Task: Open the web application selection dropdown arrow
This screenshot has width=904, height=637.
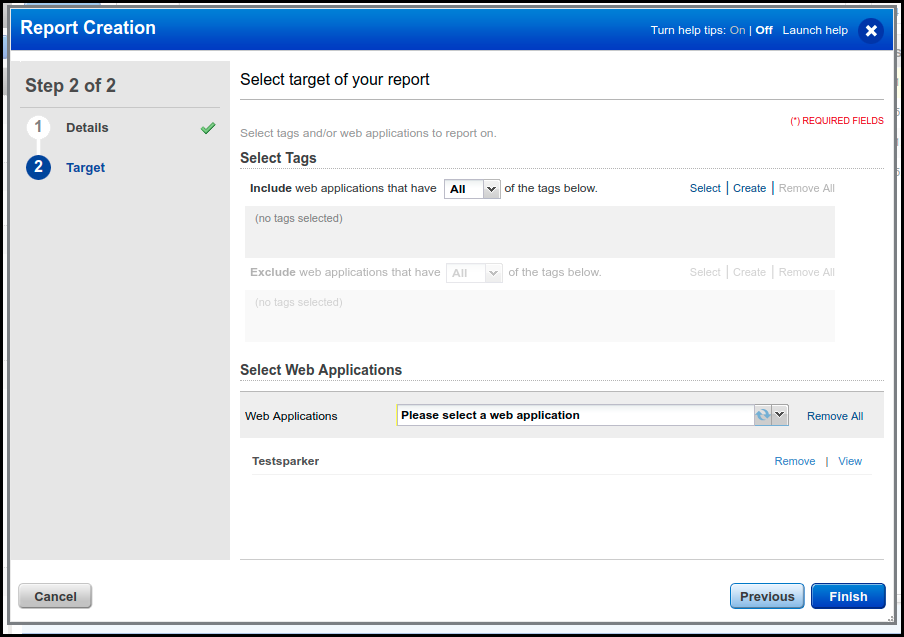Action: [780, 415]
